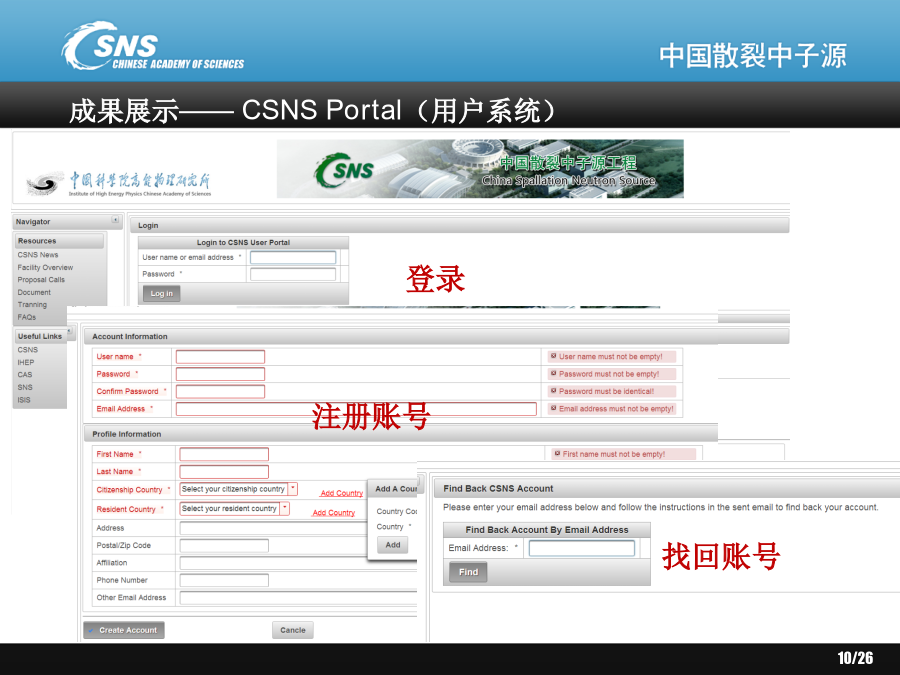Viewport: 900px width, 675px height.
Task: Click the Login panel title bar
Action: (459, 225)
